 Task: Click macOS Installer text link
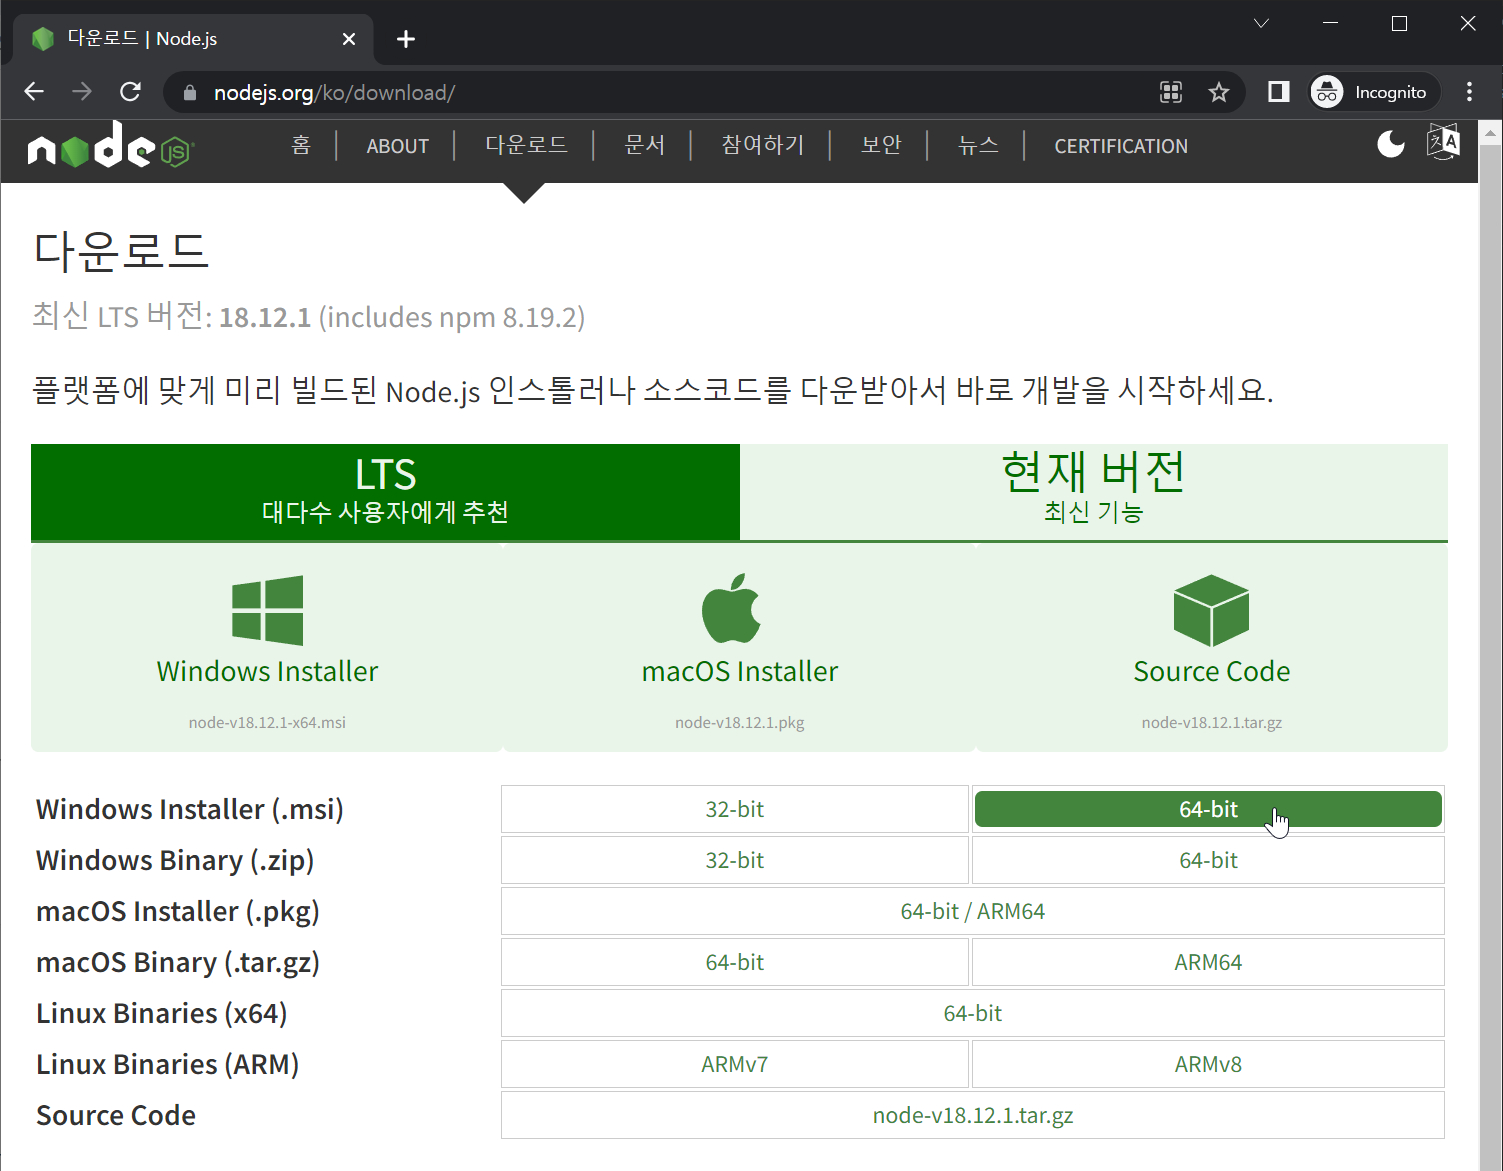740,671
